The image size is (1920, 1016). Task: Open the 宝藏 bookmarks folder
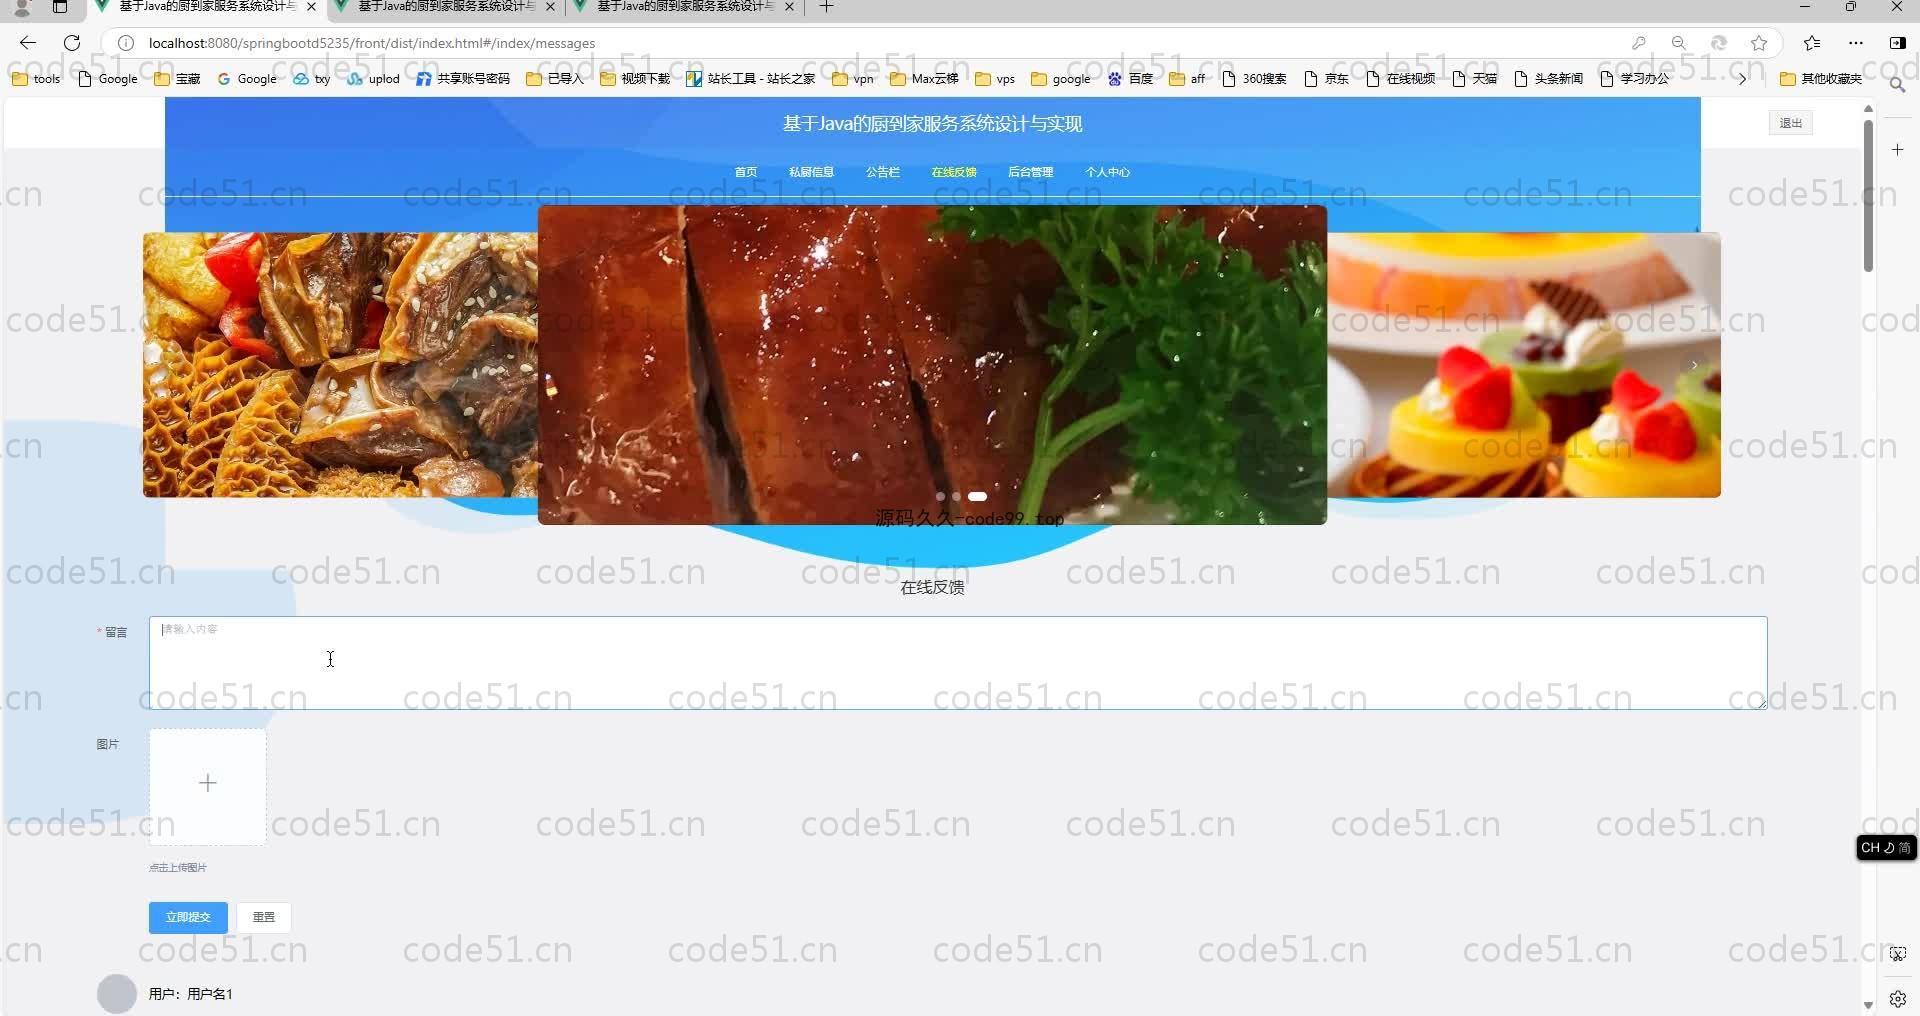click(177, 79)
